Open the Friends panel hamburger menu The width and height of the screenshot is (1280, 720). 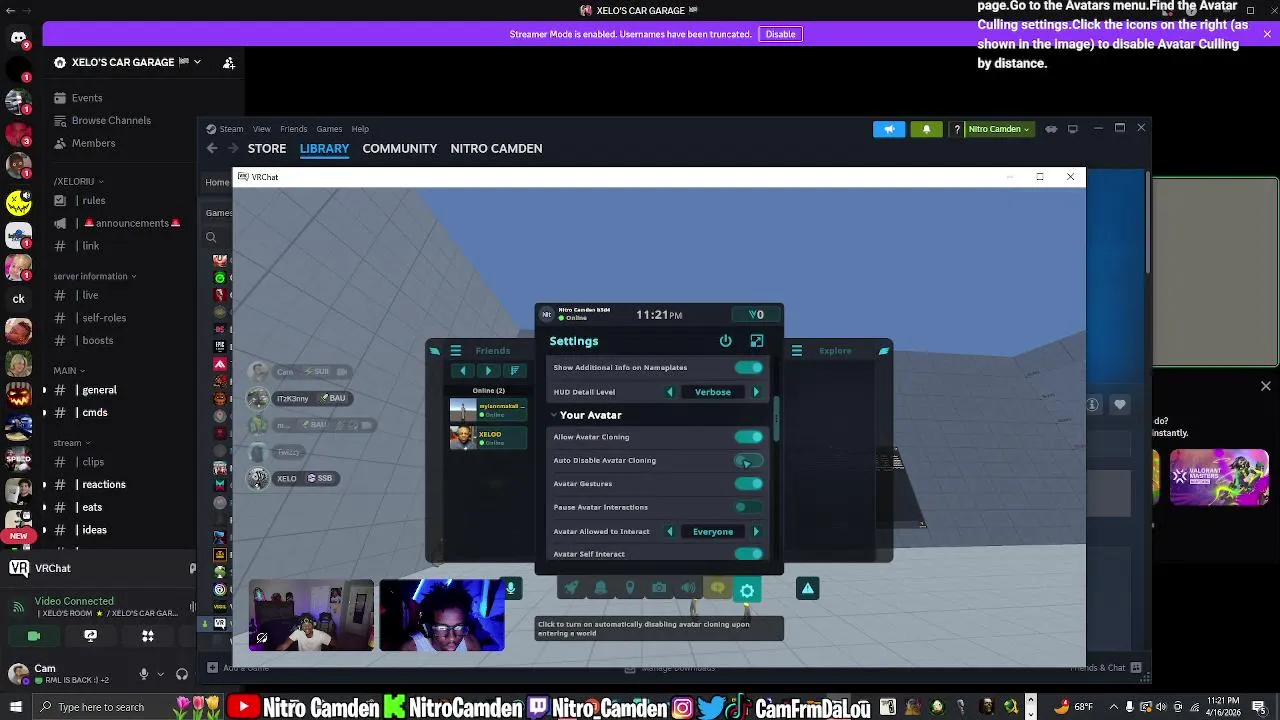click(455, 350)
